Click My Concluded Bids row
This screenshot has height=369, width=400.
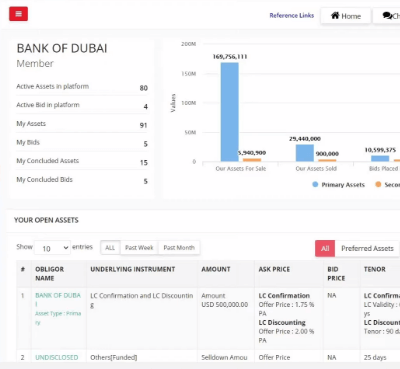(82, 180)
